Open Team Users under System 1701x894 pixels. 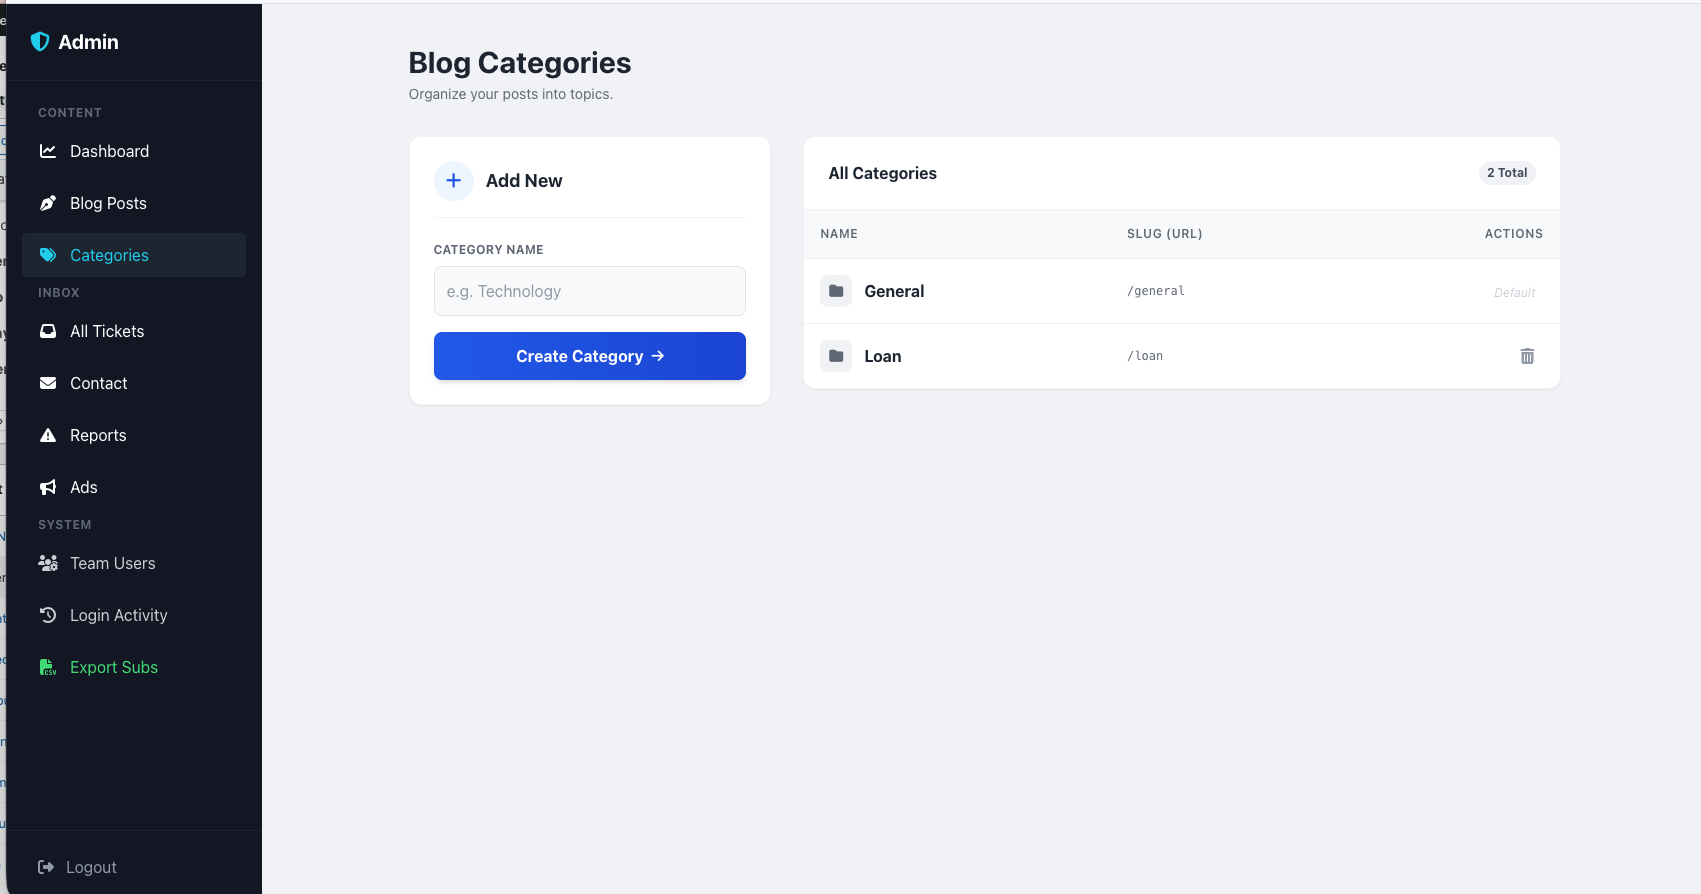tap(134, 563)
